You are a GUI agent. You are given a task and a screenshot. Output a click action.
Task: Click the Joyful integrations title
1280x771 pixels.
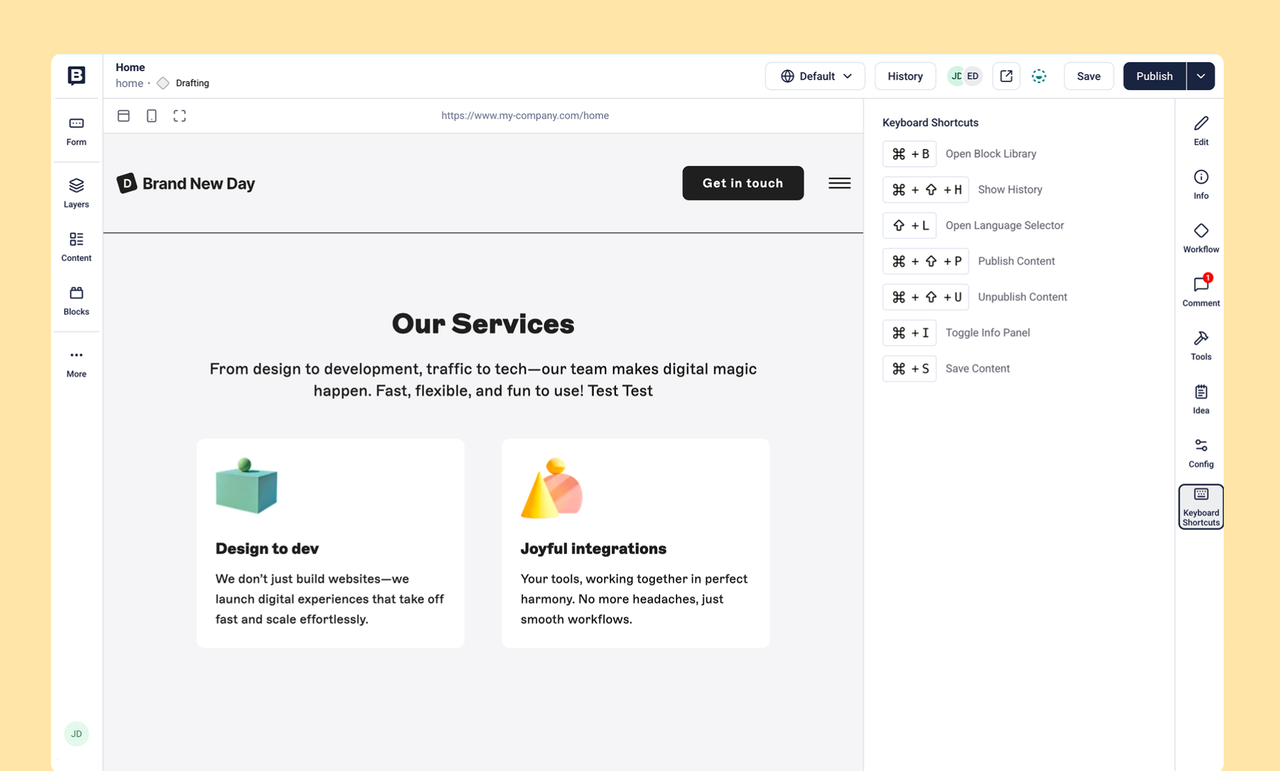(x=593, y=548)
